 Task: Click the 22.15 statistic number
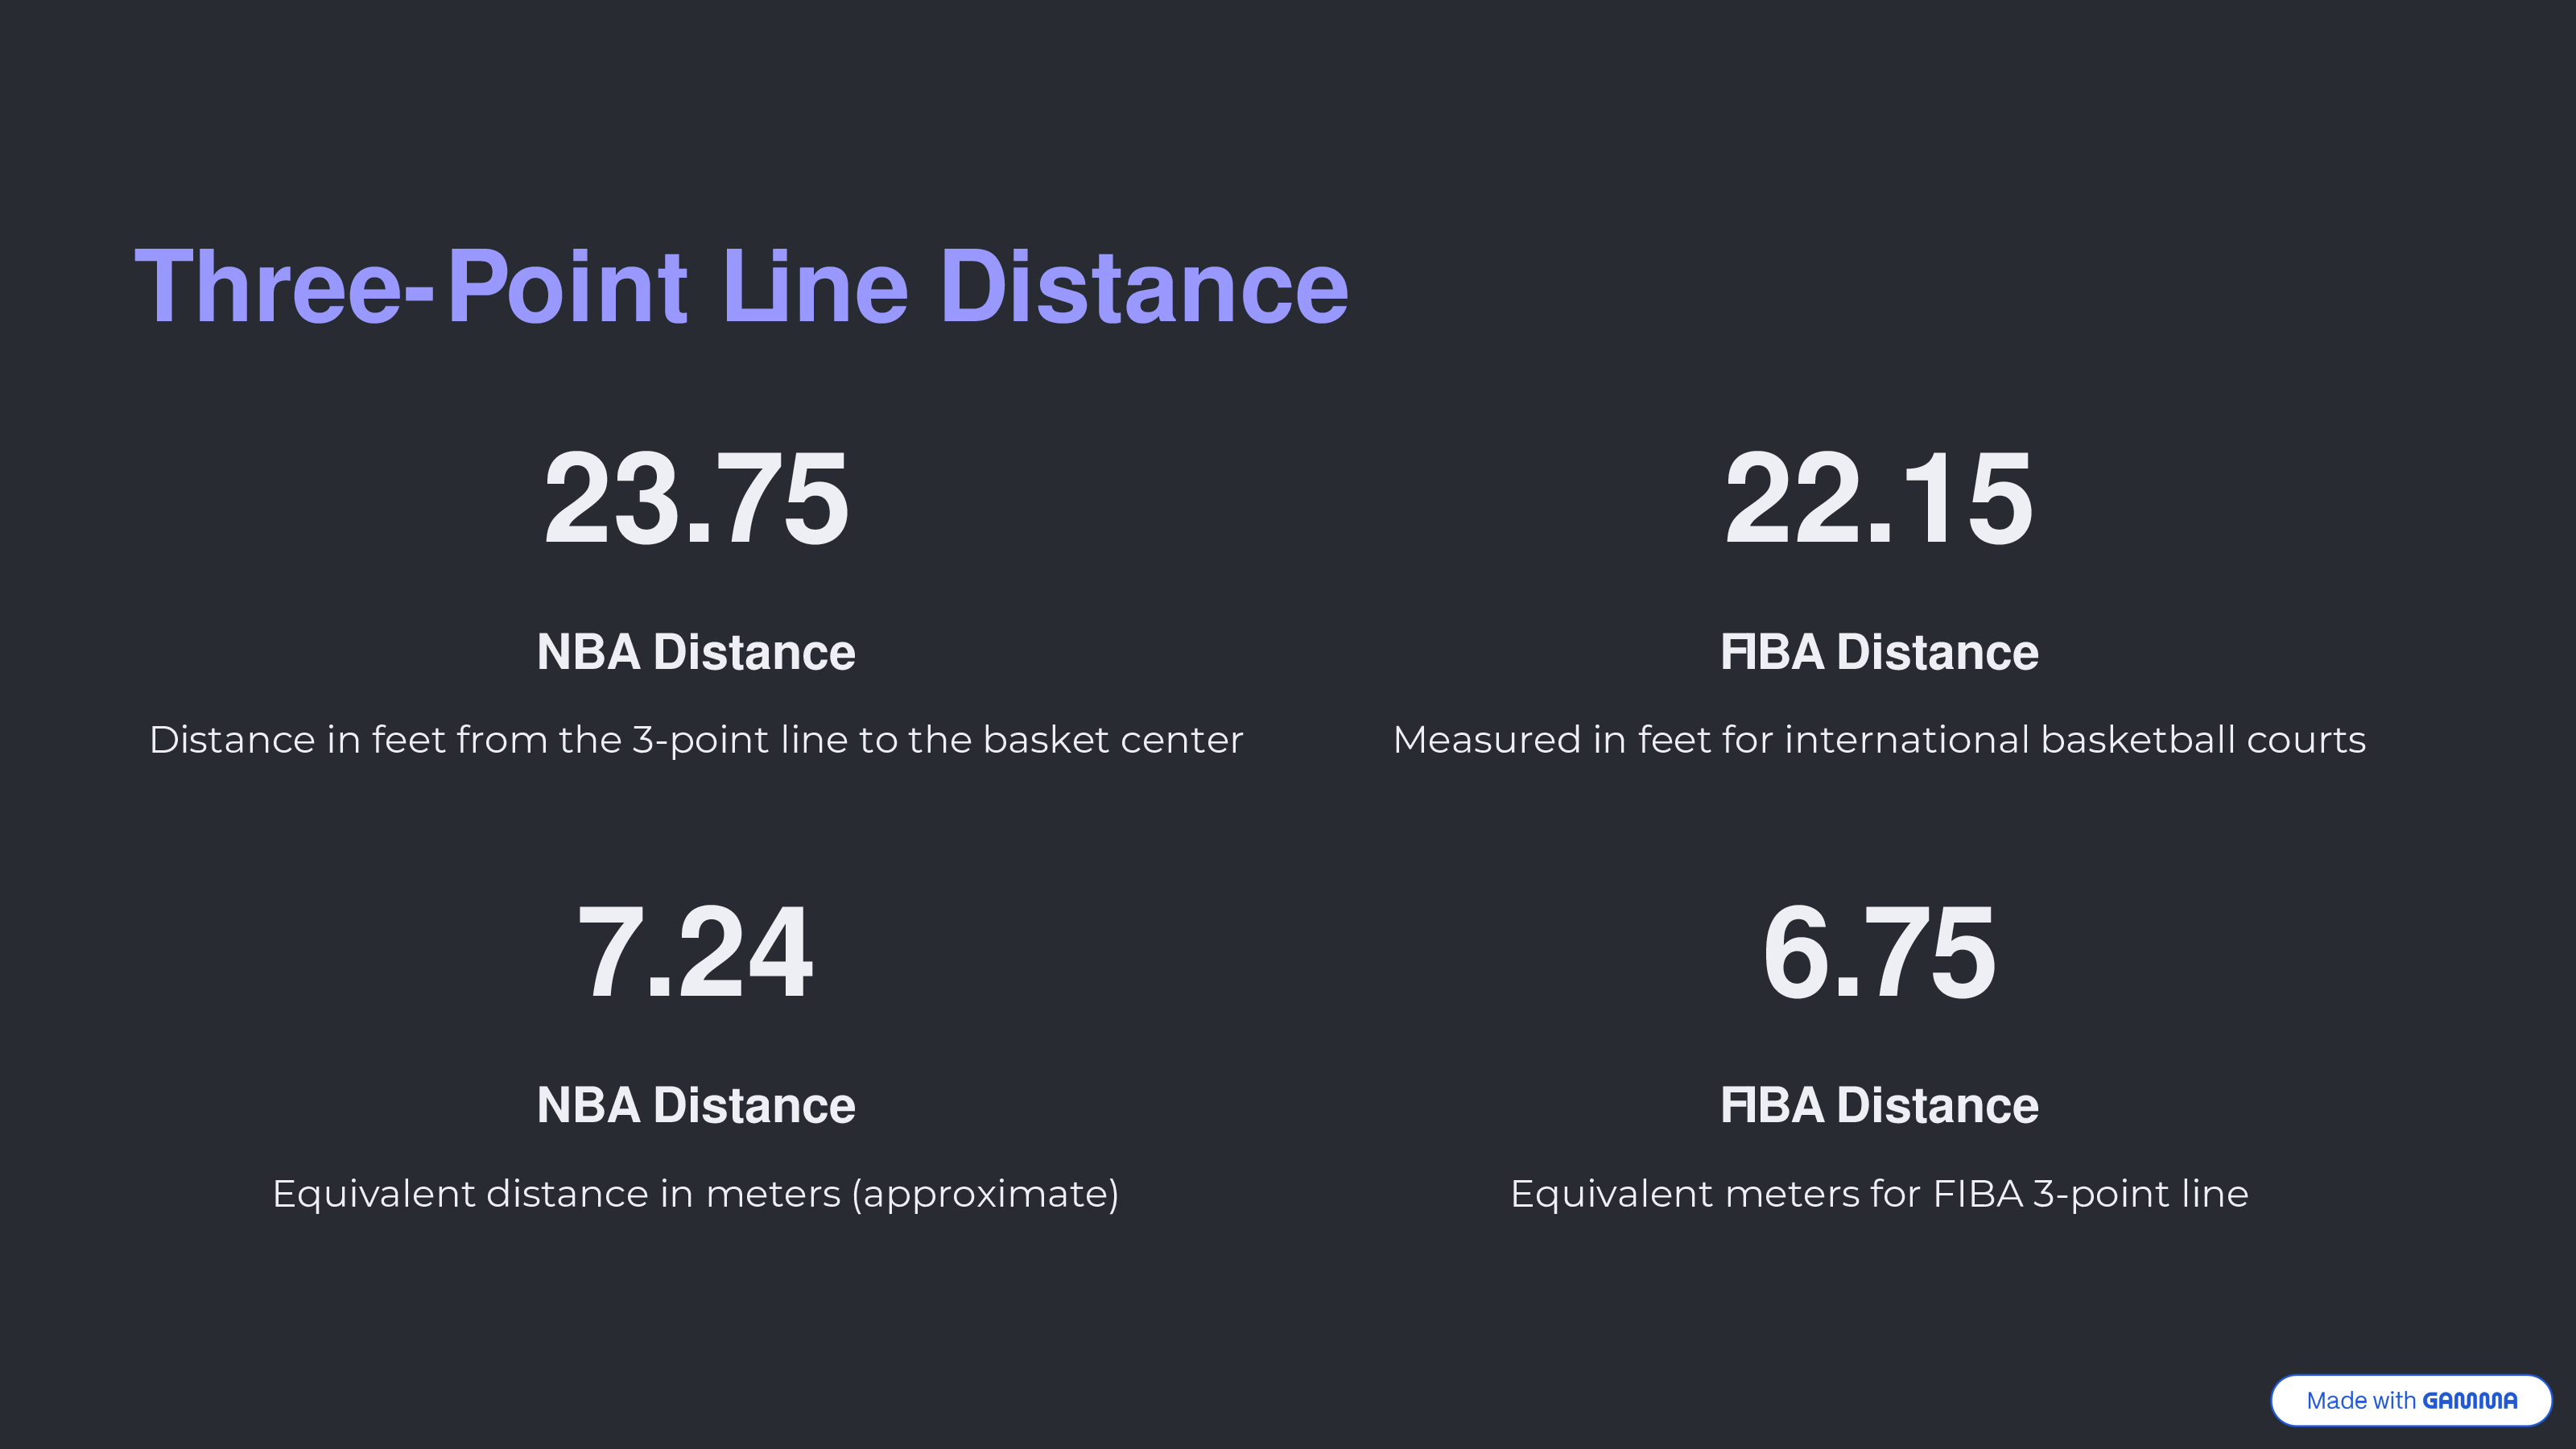pos(1879,498)
